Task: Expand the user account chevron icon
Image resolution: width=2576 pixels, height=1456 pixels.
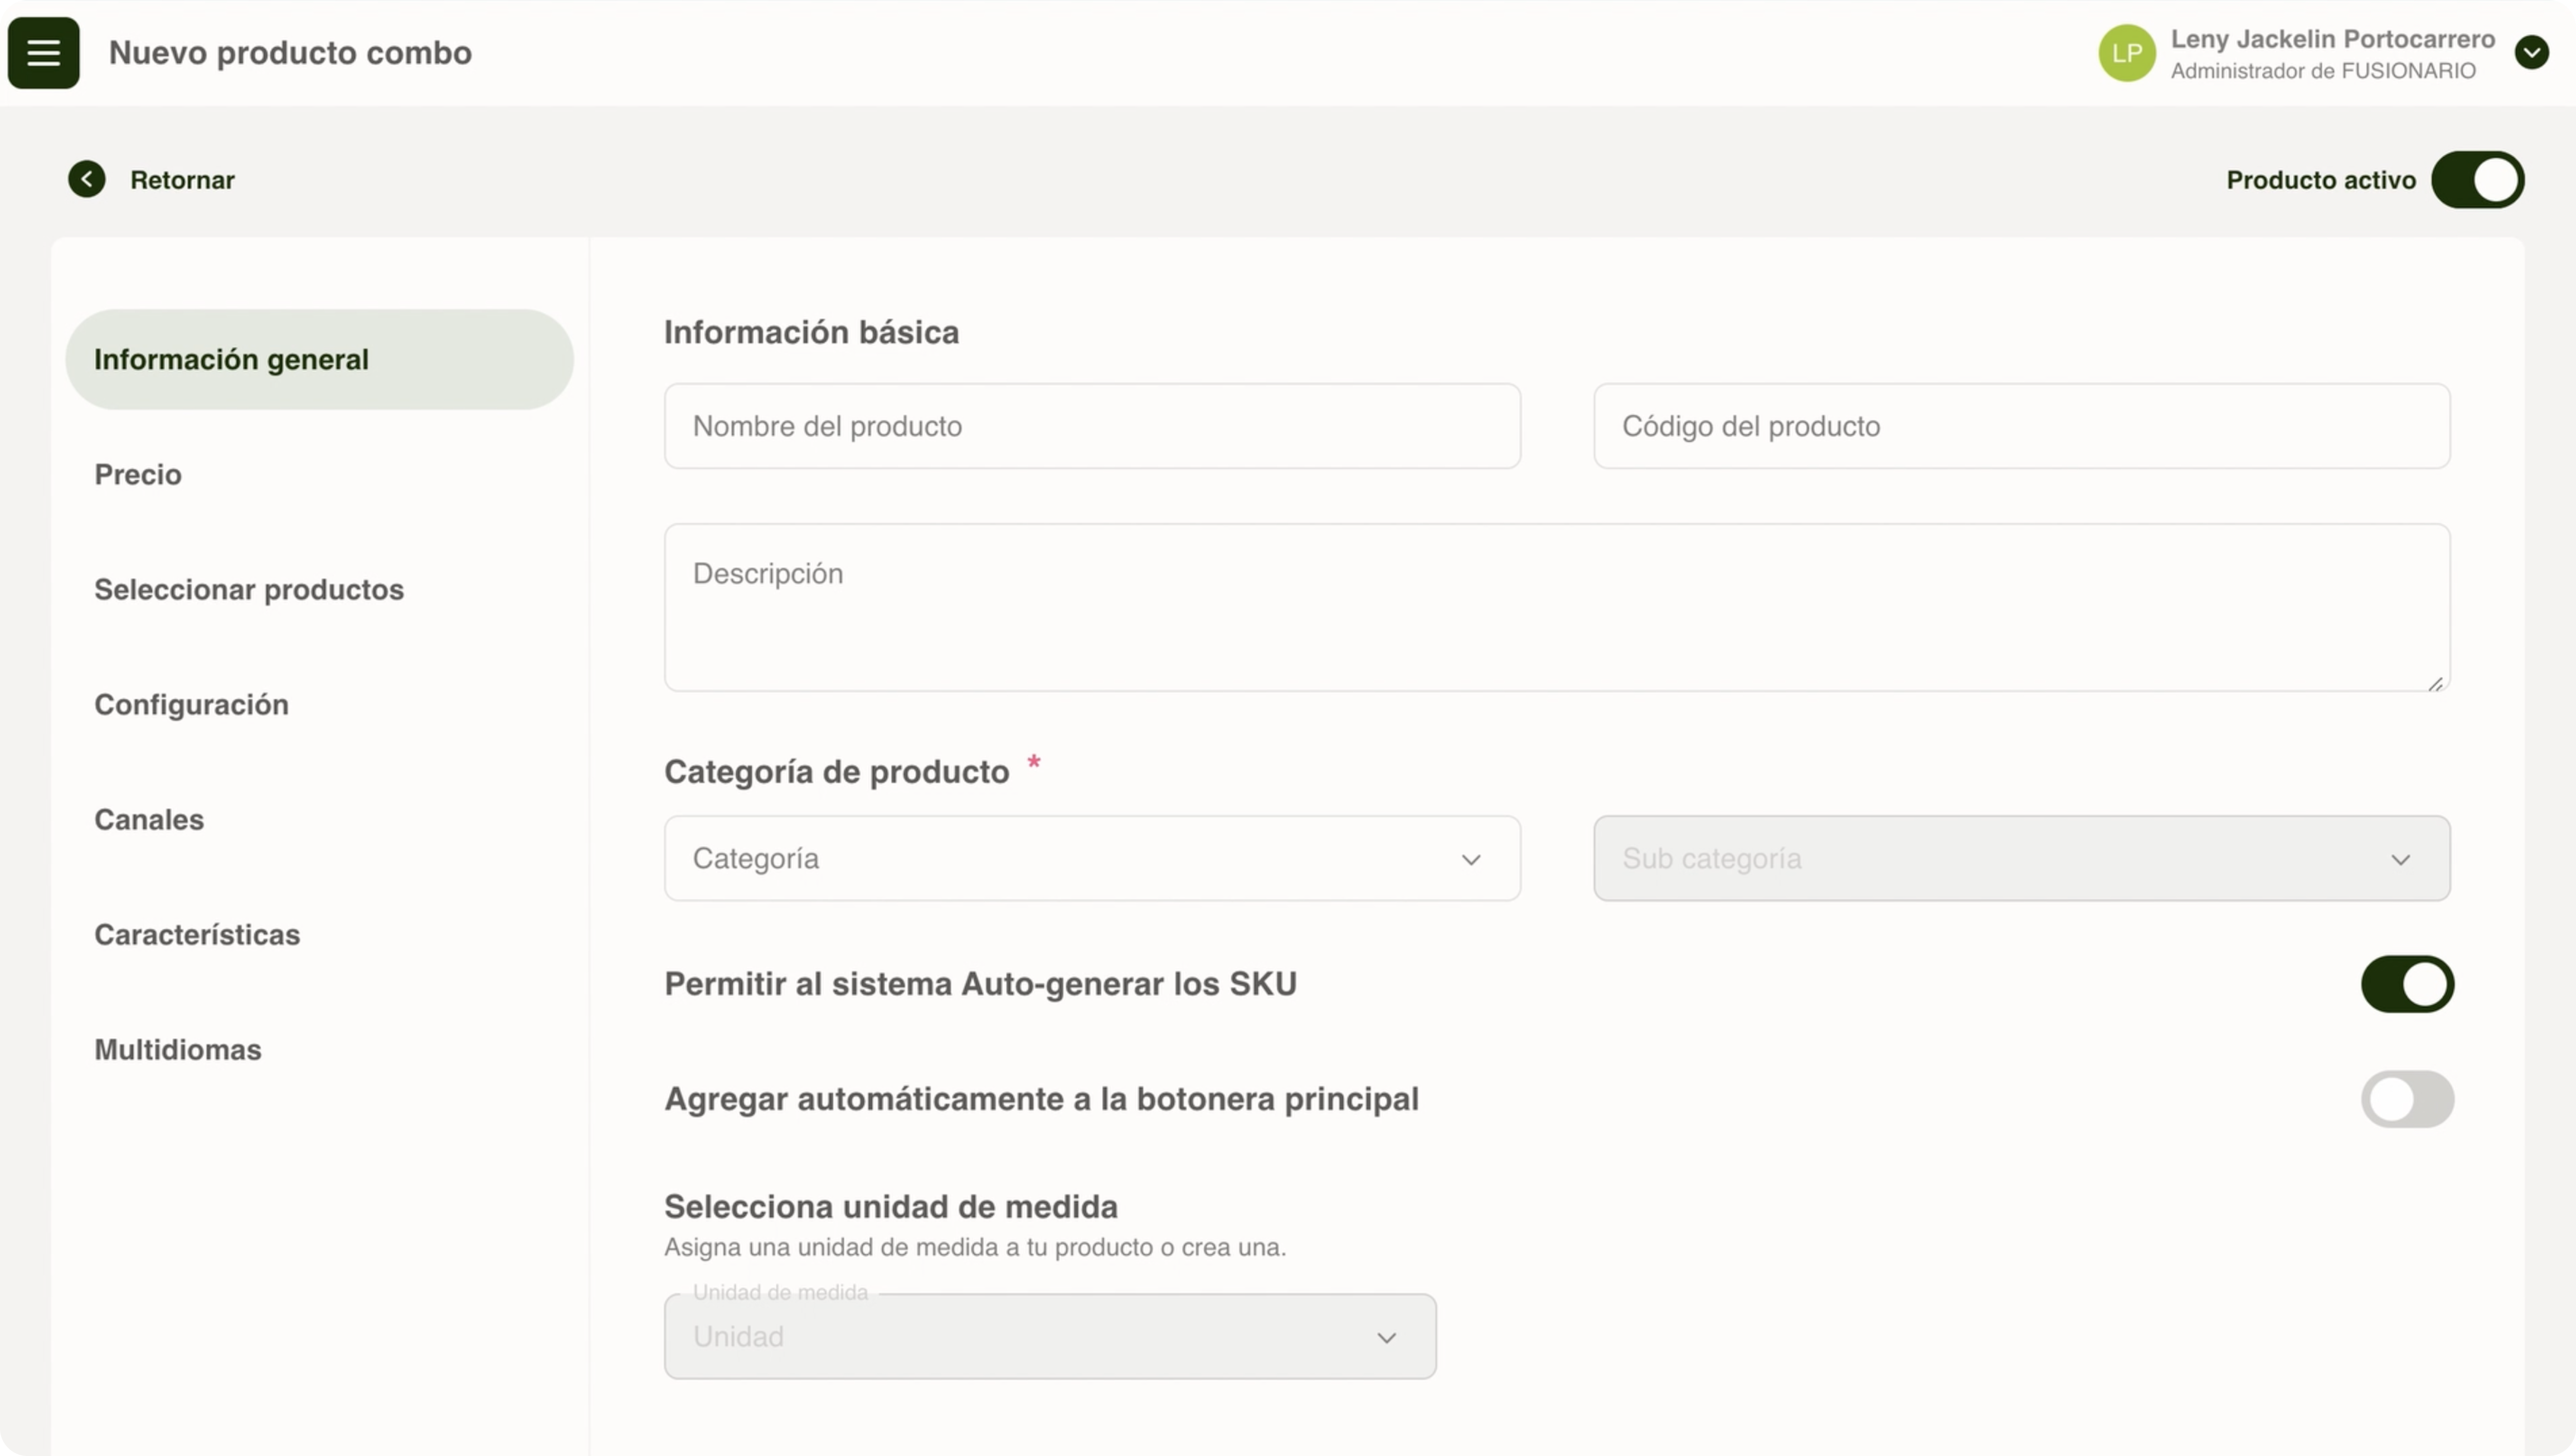Action: (x=2531, y=52)
